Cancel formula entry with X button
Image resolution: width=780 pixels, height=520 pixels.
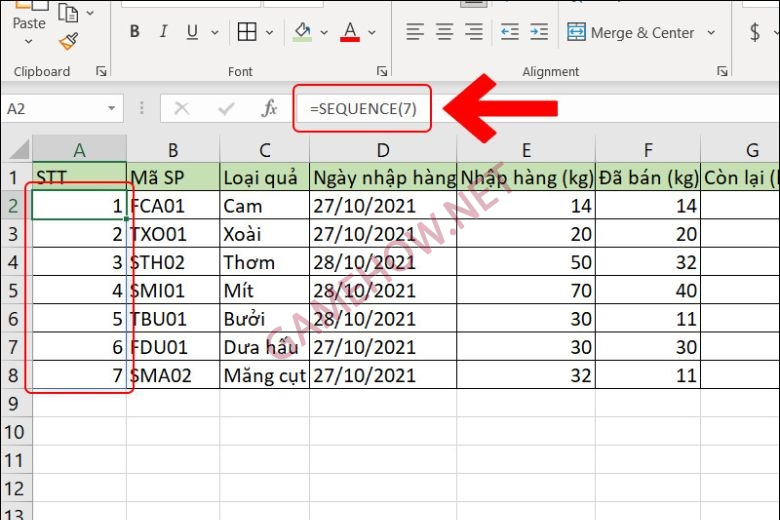coord(182,108)
